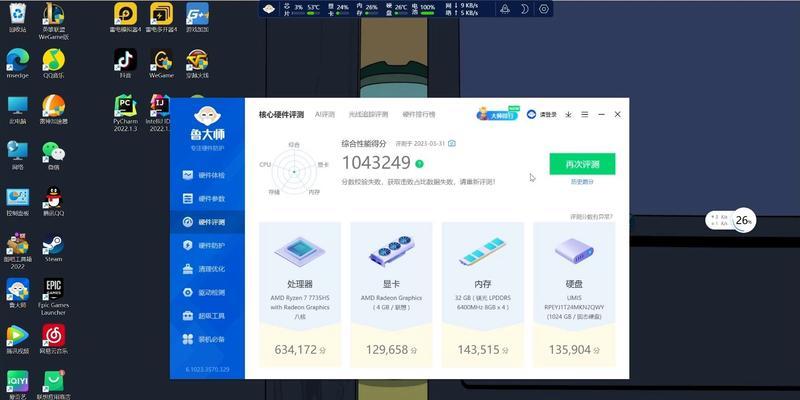
Task: Click the 129,658 graphics score
Action: click(x=387, y=350)
